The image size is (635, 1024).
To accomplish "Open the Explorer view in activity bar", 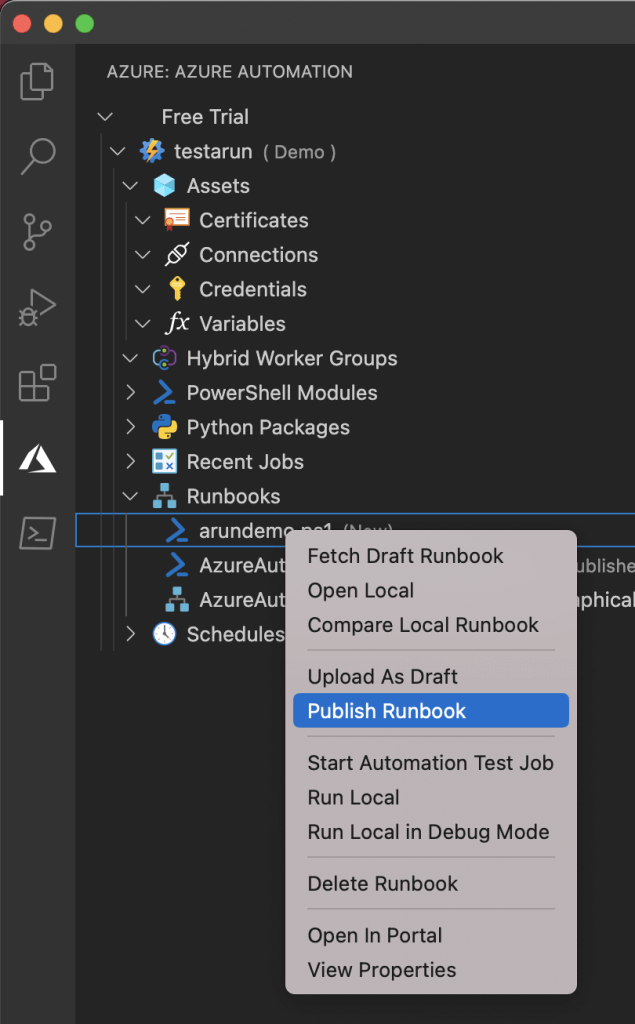I will tap(37, 81).
